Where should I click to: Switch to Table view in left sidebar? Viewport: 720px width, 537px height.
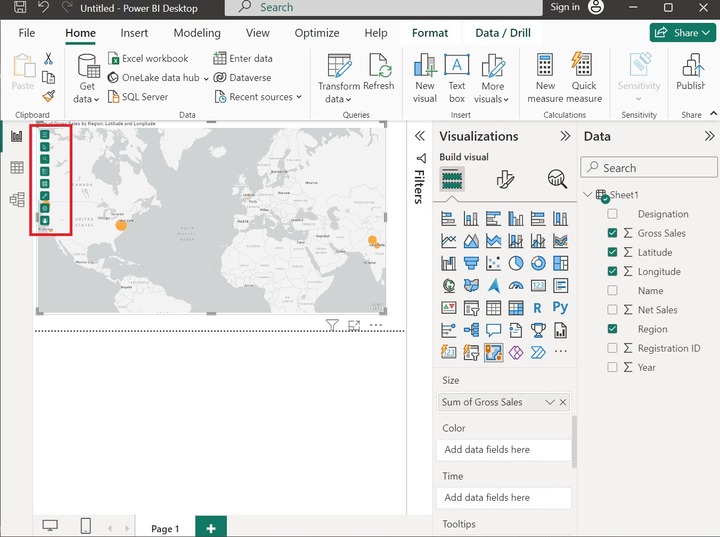[17, 168]
